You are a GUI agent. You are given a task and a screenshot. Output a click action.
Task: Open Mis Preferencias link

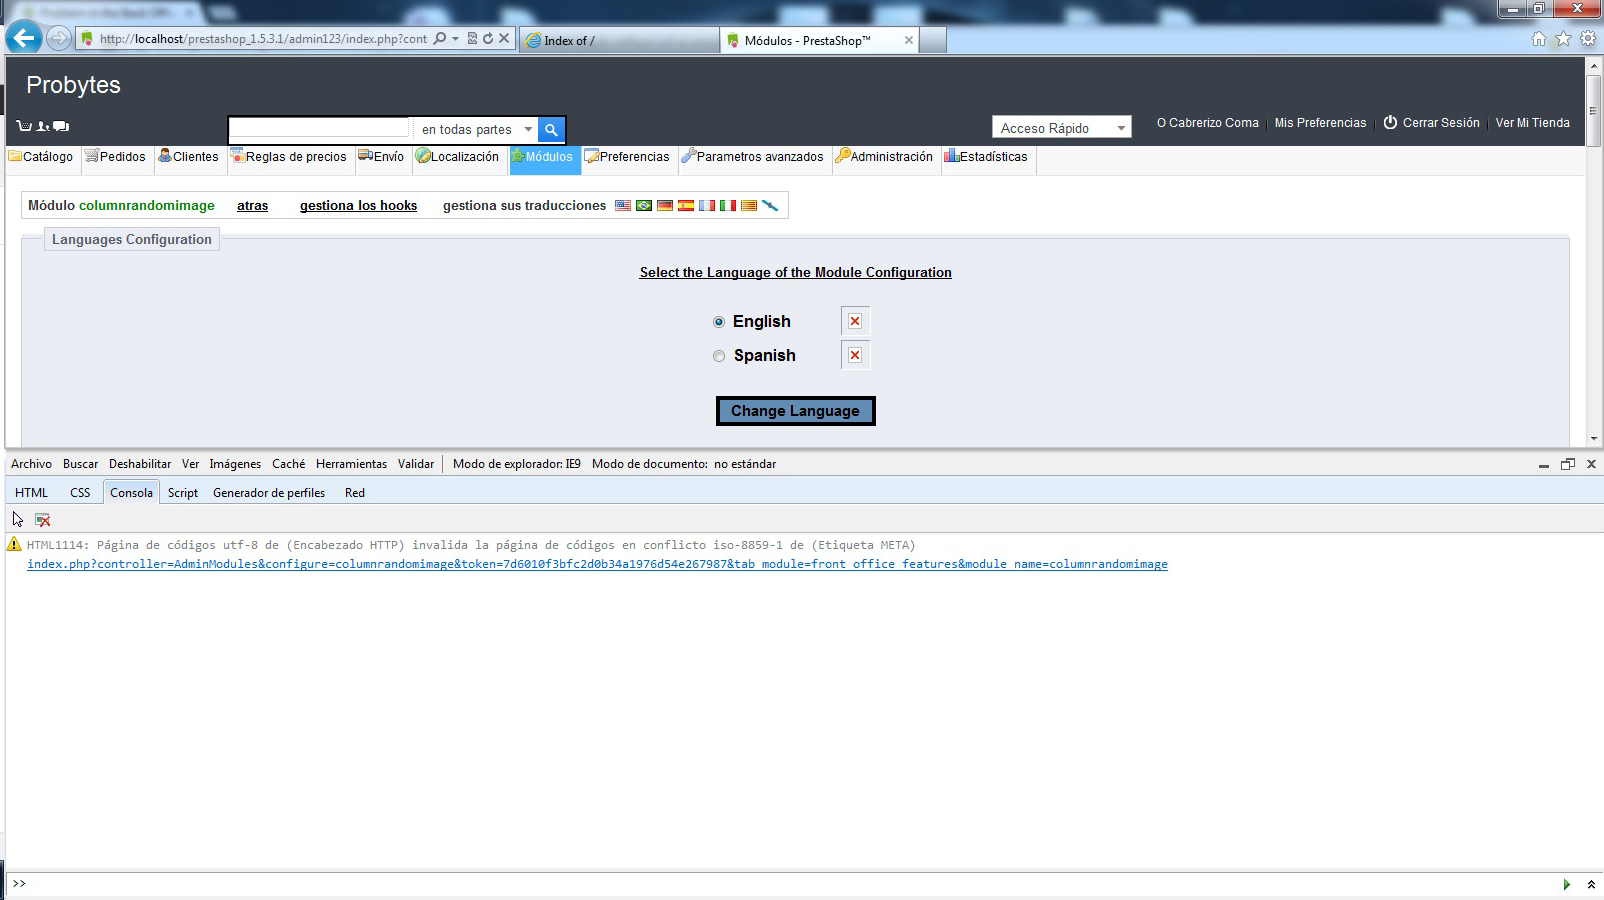(x=1320, y=123)
